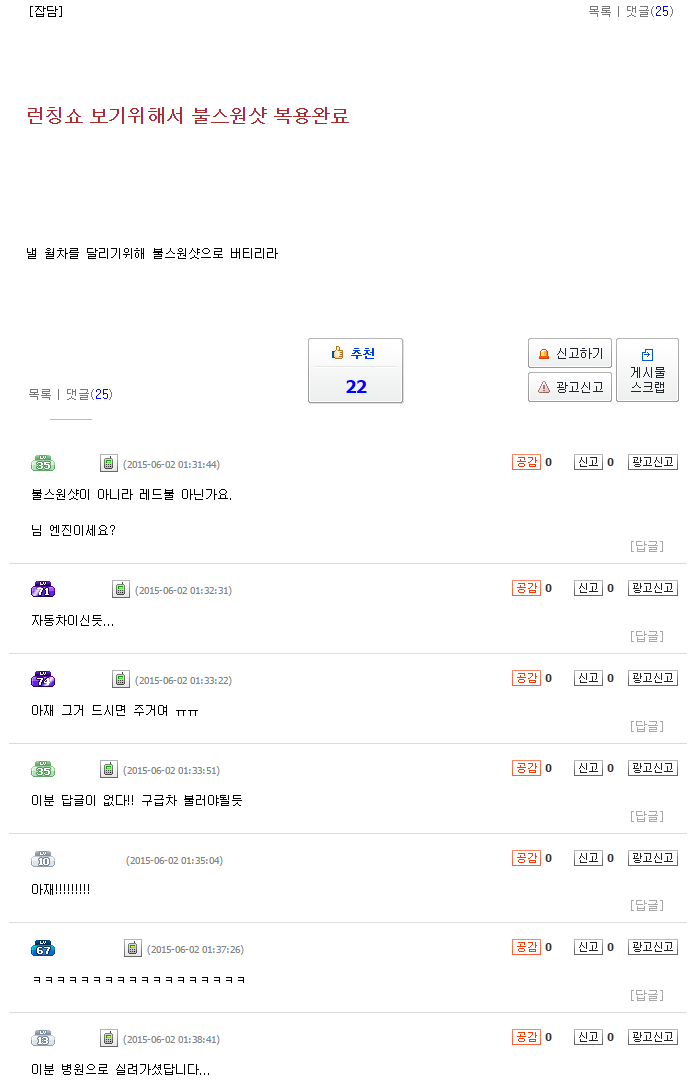Click the level 10 badge on 01:35:04 comment
The height and width of the screenshot is (1080, 690).
coord(43,859)
